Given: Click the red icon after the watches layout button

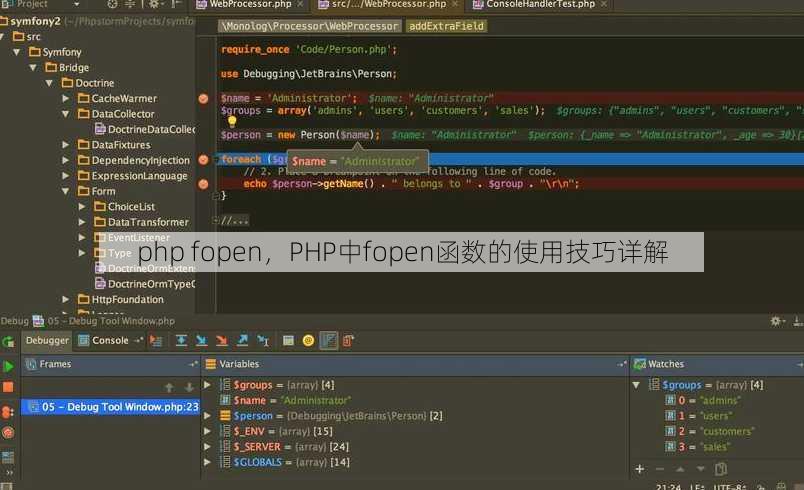Looking at the screenshot, I should click(348, 341).
